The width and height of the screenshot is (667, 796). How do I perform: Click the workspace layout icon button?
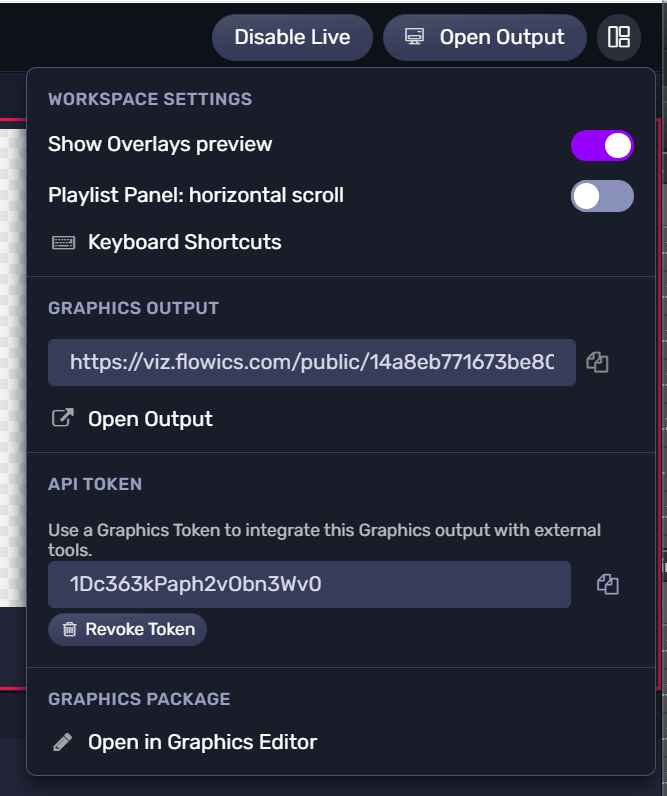619,38
